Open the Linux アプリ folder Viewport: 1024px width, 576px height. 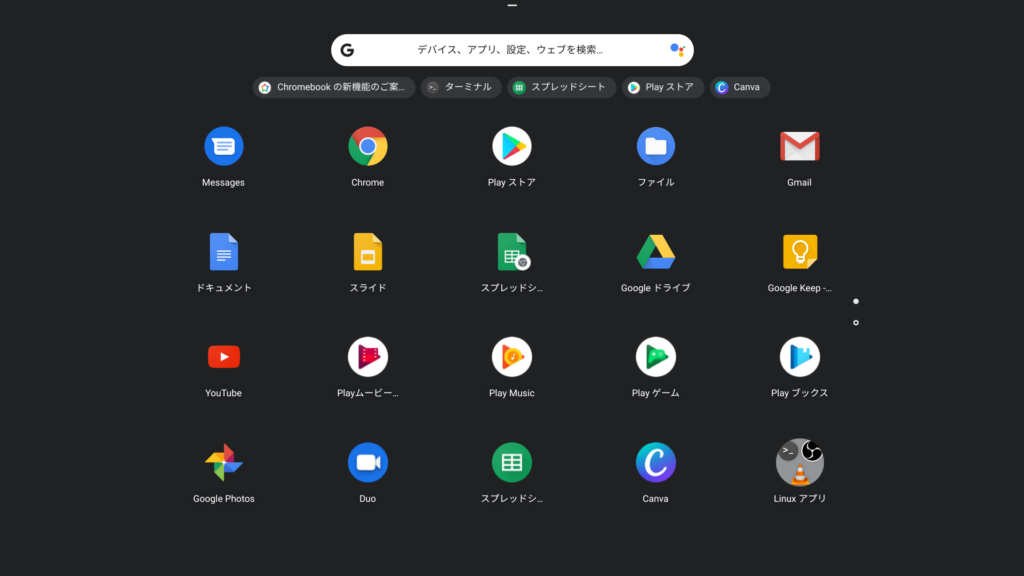tap(799, 462)
